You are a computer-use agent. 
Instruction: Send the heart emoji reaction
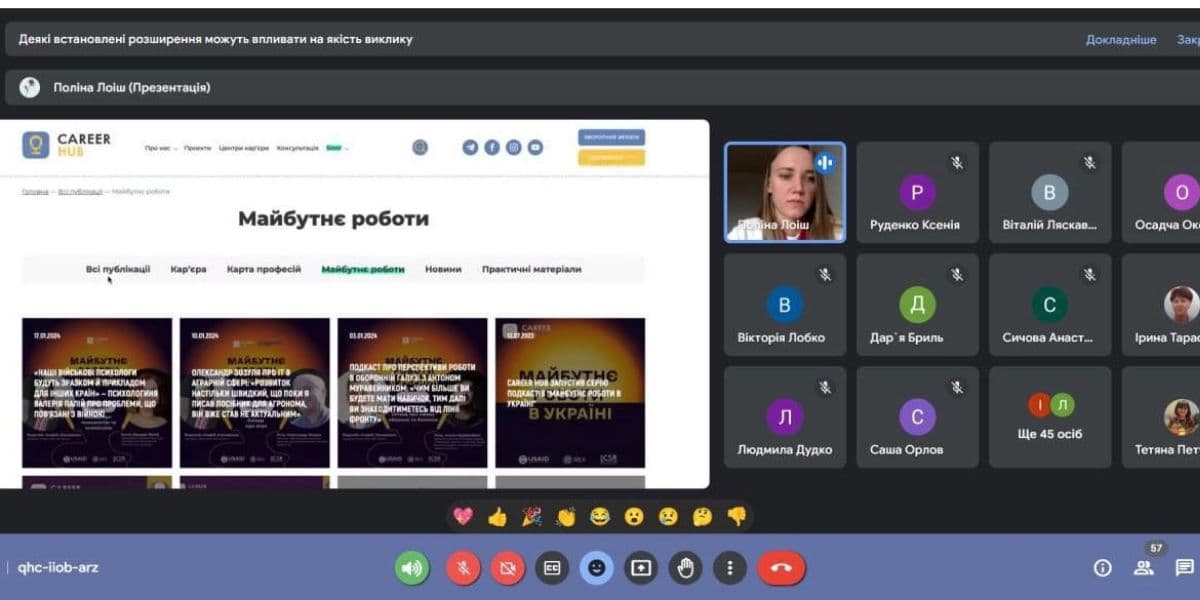click(463, 516)
